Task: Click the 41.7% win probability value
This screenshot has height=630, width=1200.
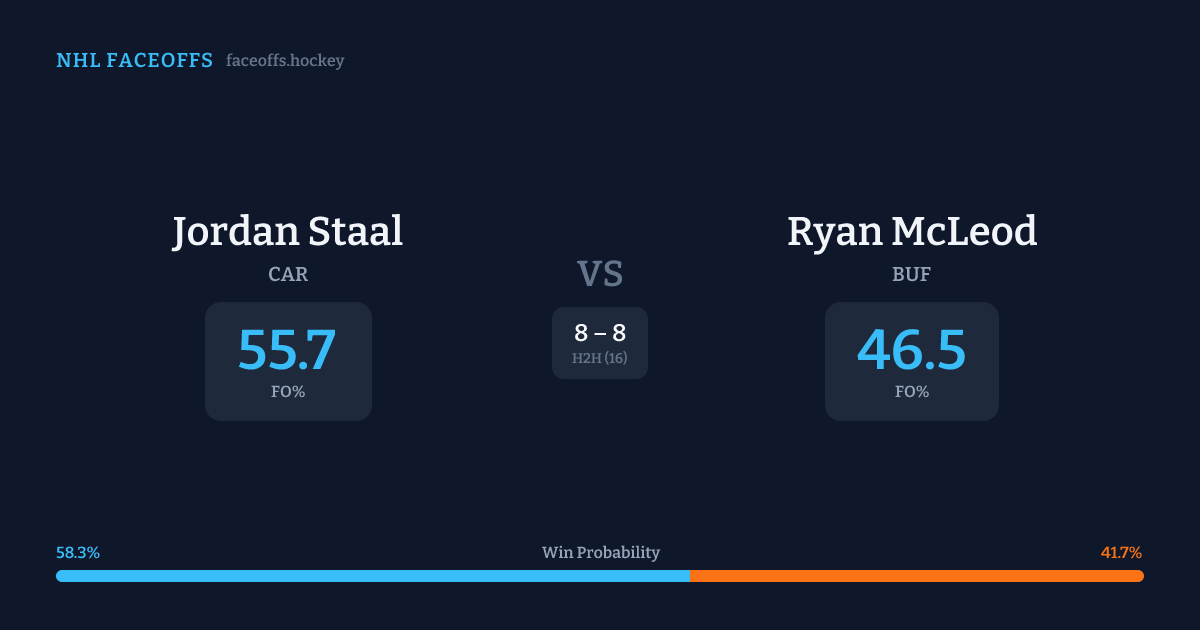Action: pos(1121,553)
